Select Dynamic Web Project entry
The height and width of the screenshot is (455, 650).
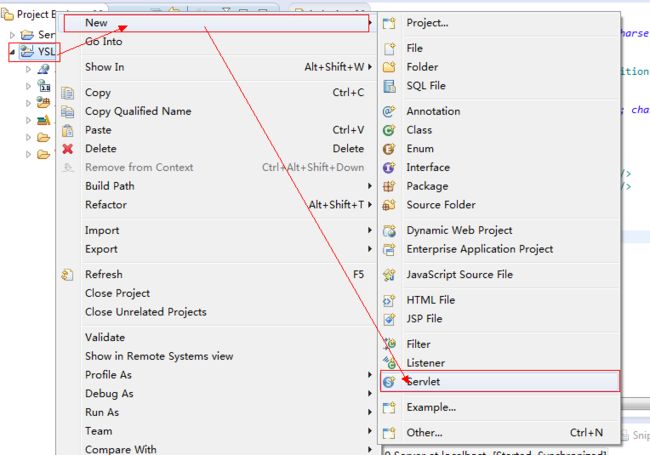click(499, 230)
